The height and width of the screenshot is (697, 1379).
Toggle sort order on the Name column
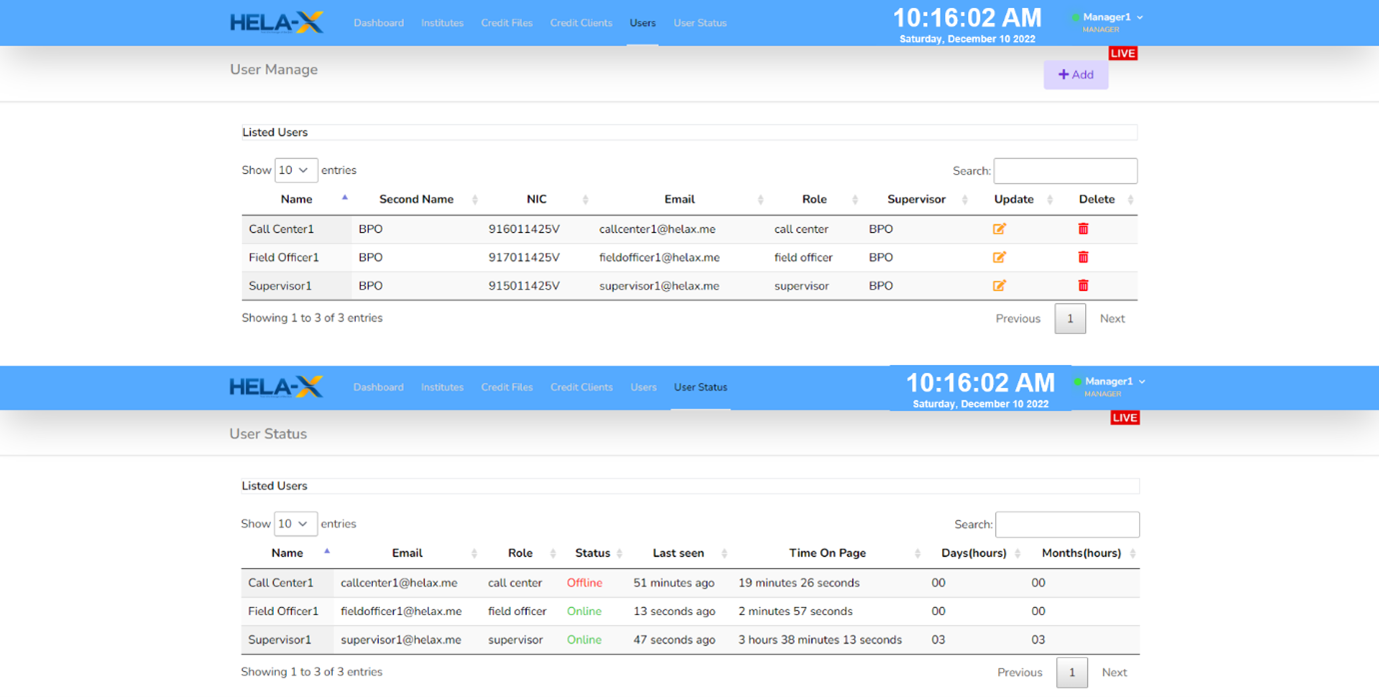pyautogui.click(x=296, y=199)
